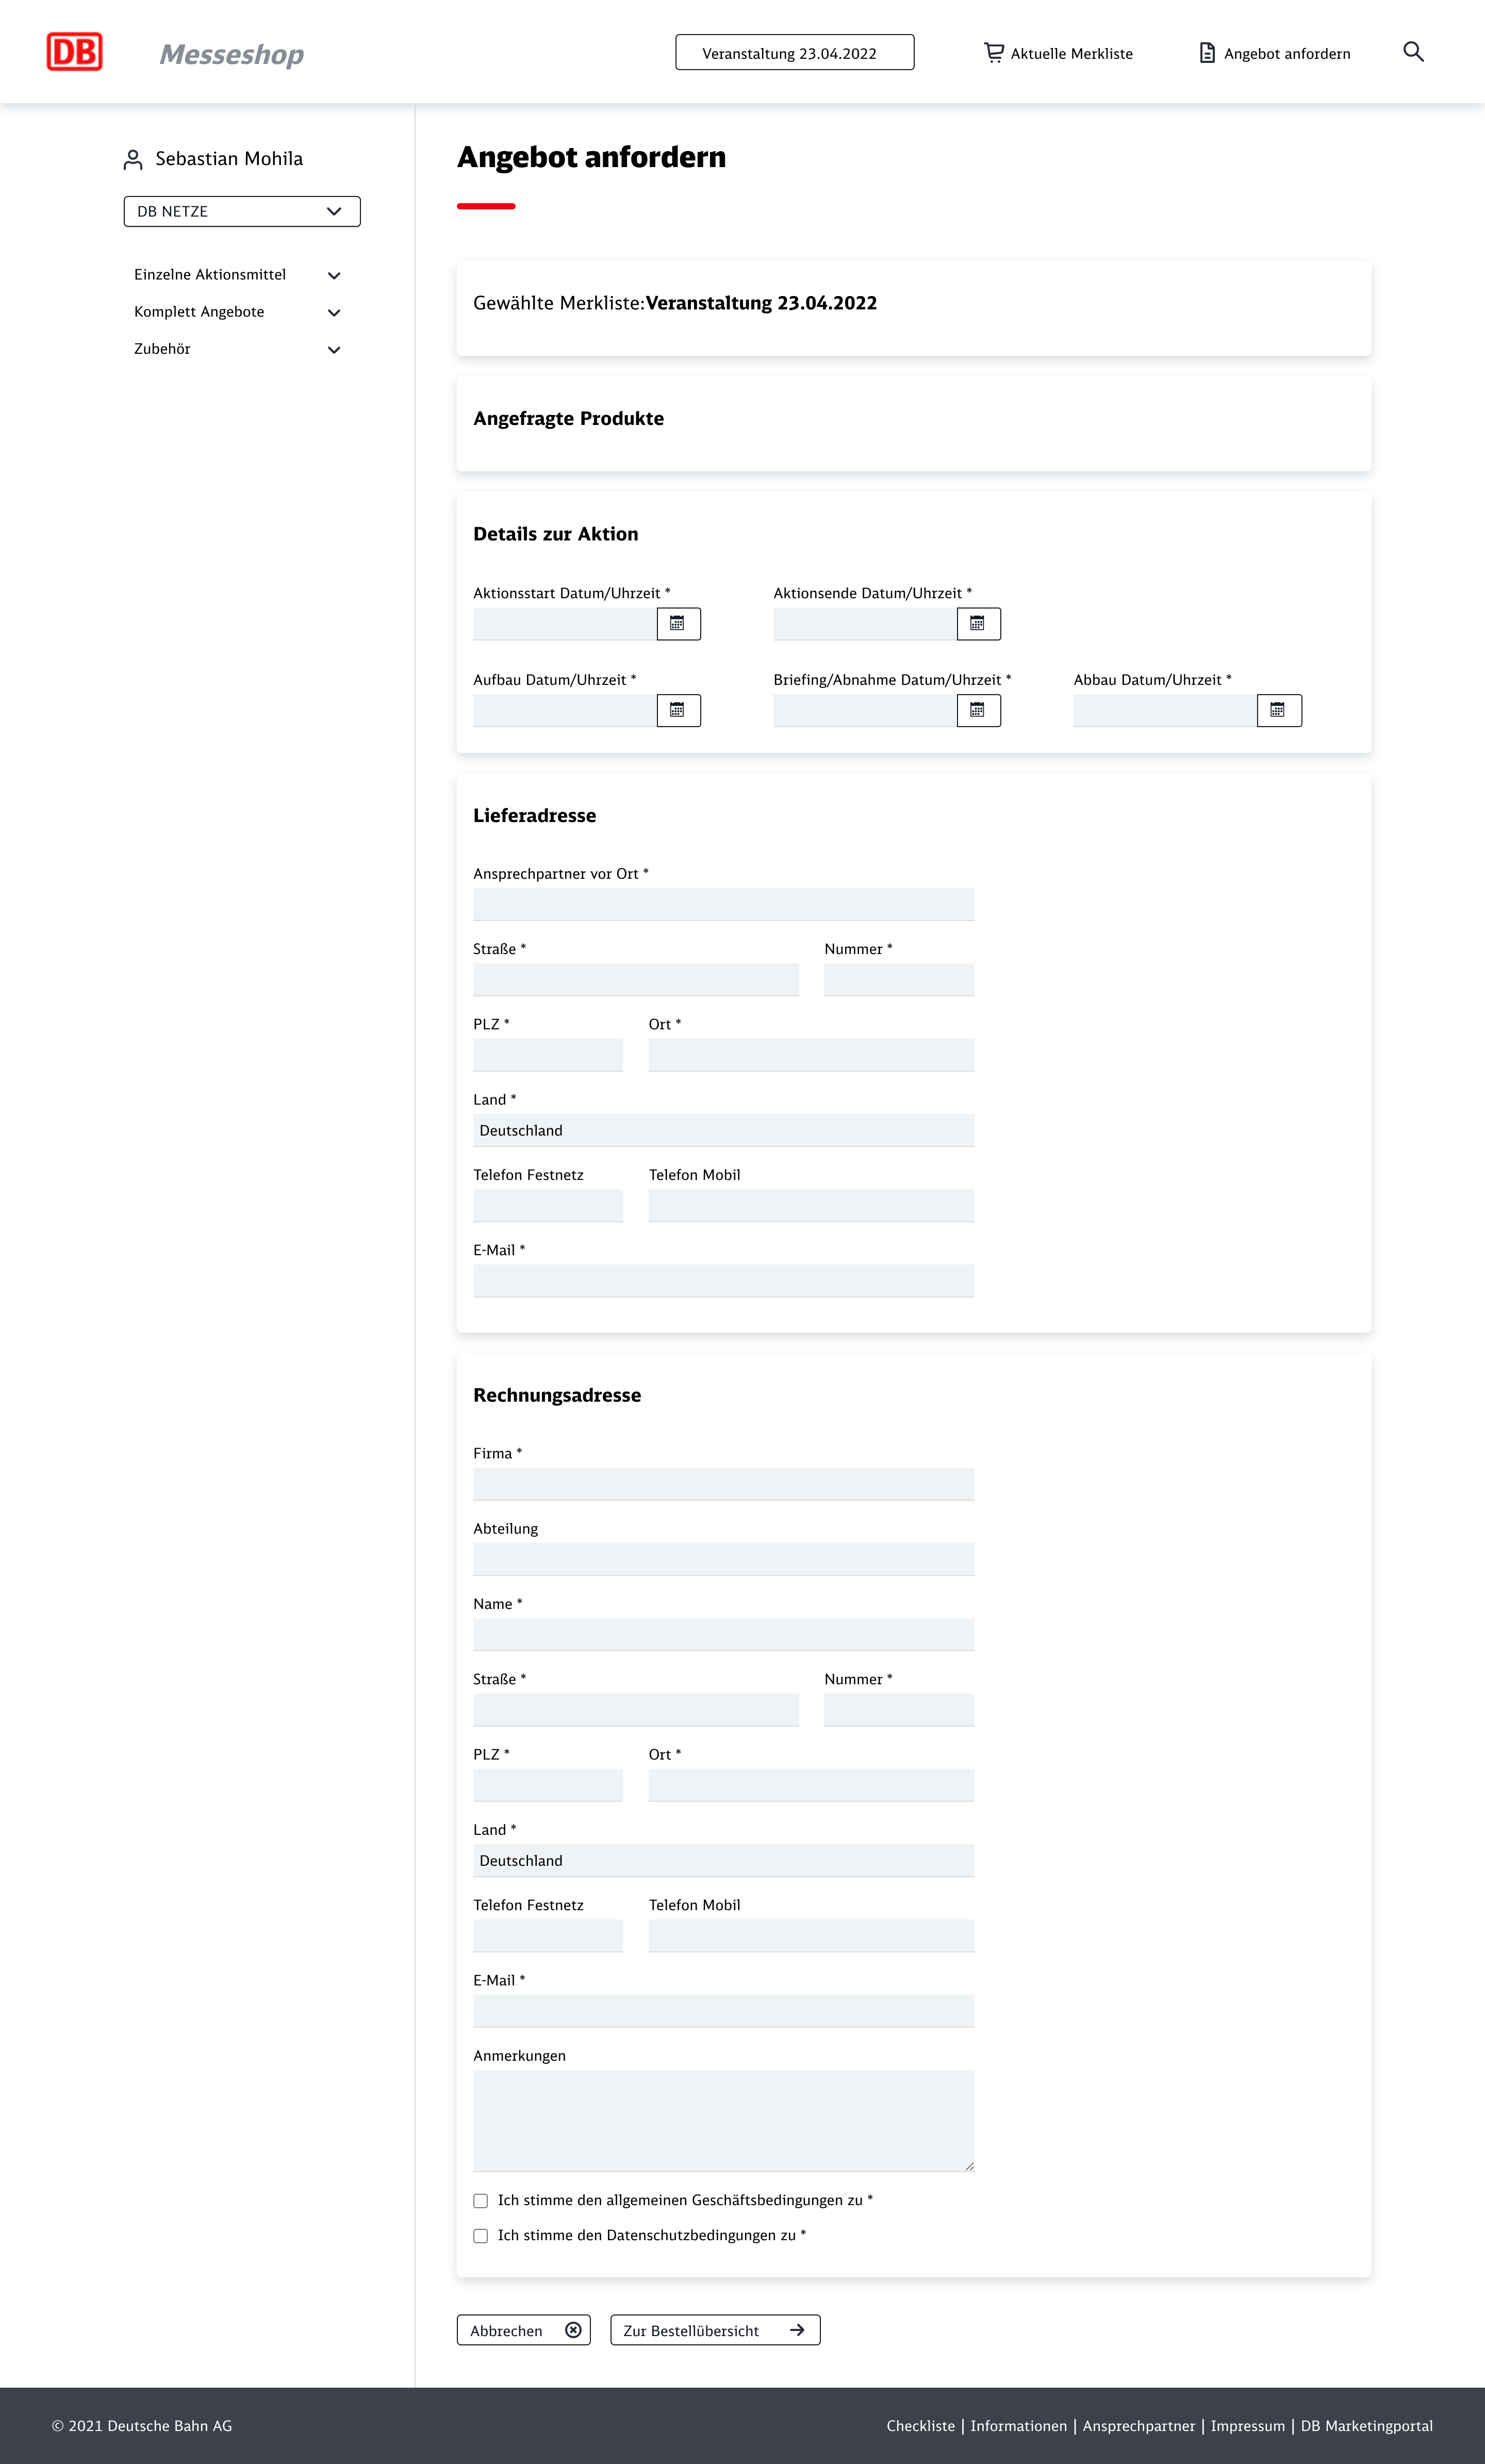Open calendar picker for Abbau date
This screenshot has width=1485, height=2464.
(1278, 711)
